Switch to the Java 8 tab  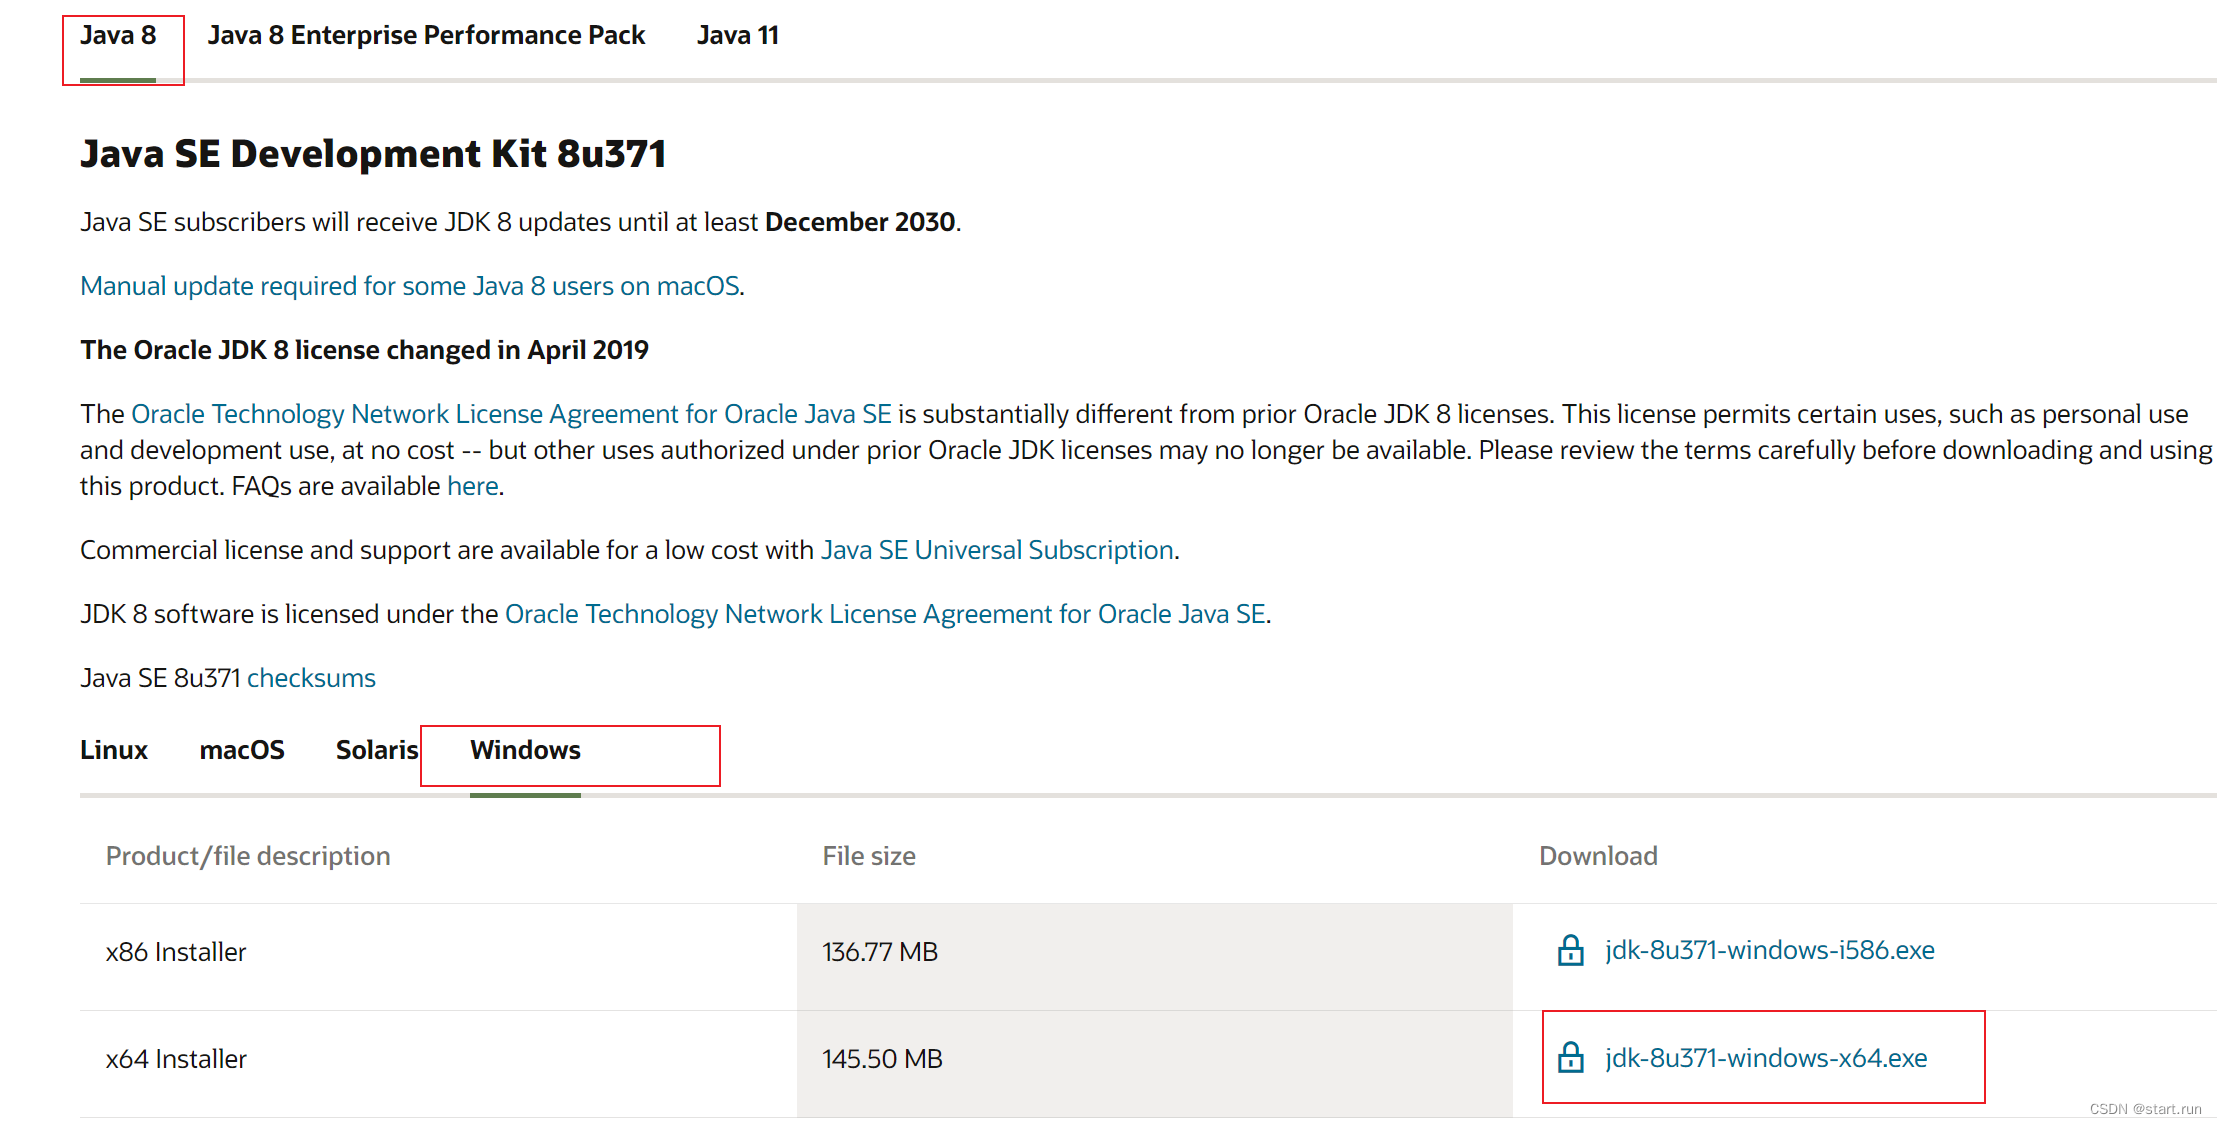coord(118,36)
